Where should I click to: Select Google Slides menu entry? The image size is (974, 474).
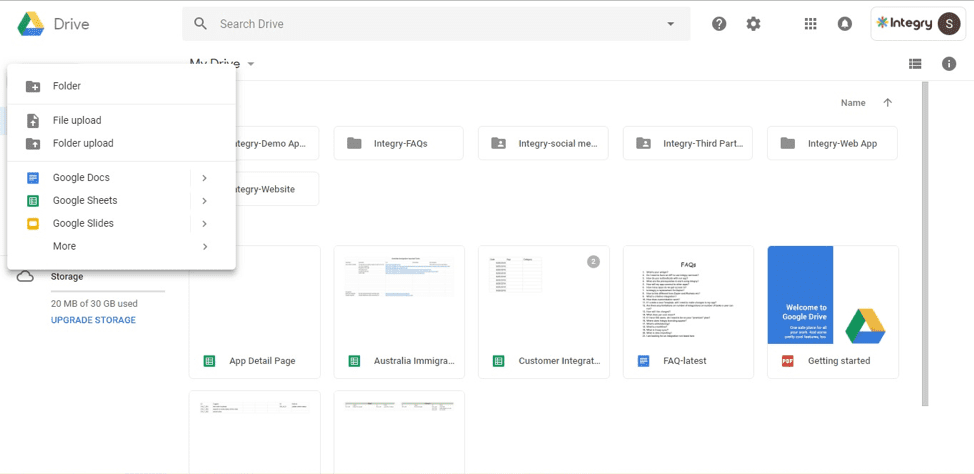pyautogui.click(x=121, y=224)
